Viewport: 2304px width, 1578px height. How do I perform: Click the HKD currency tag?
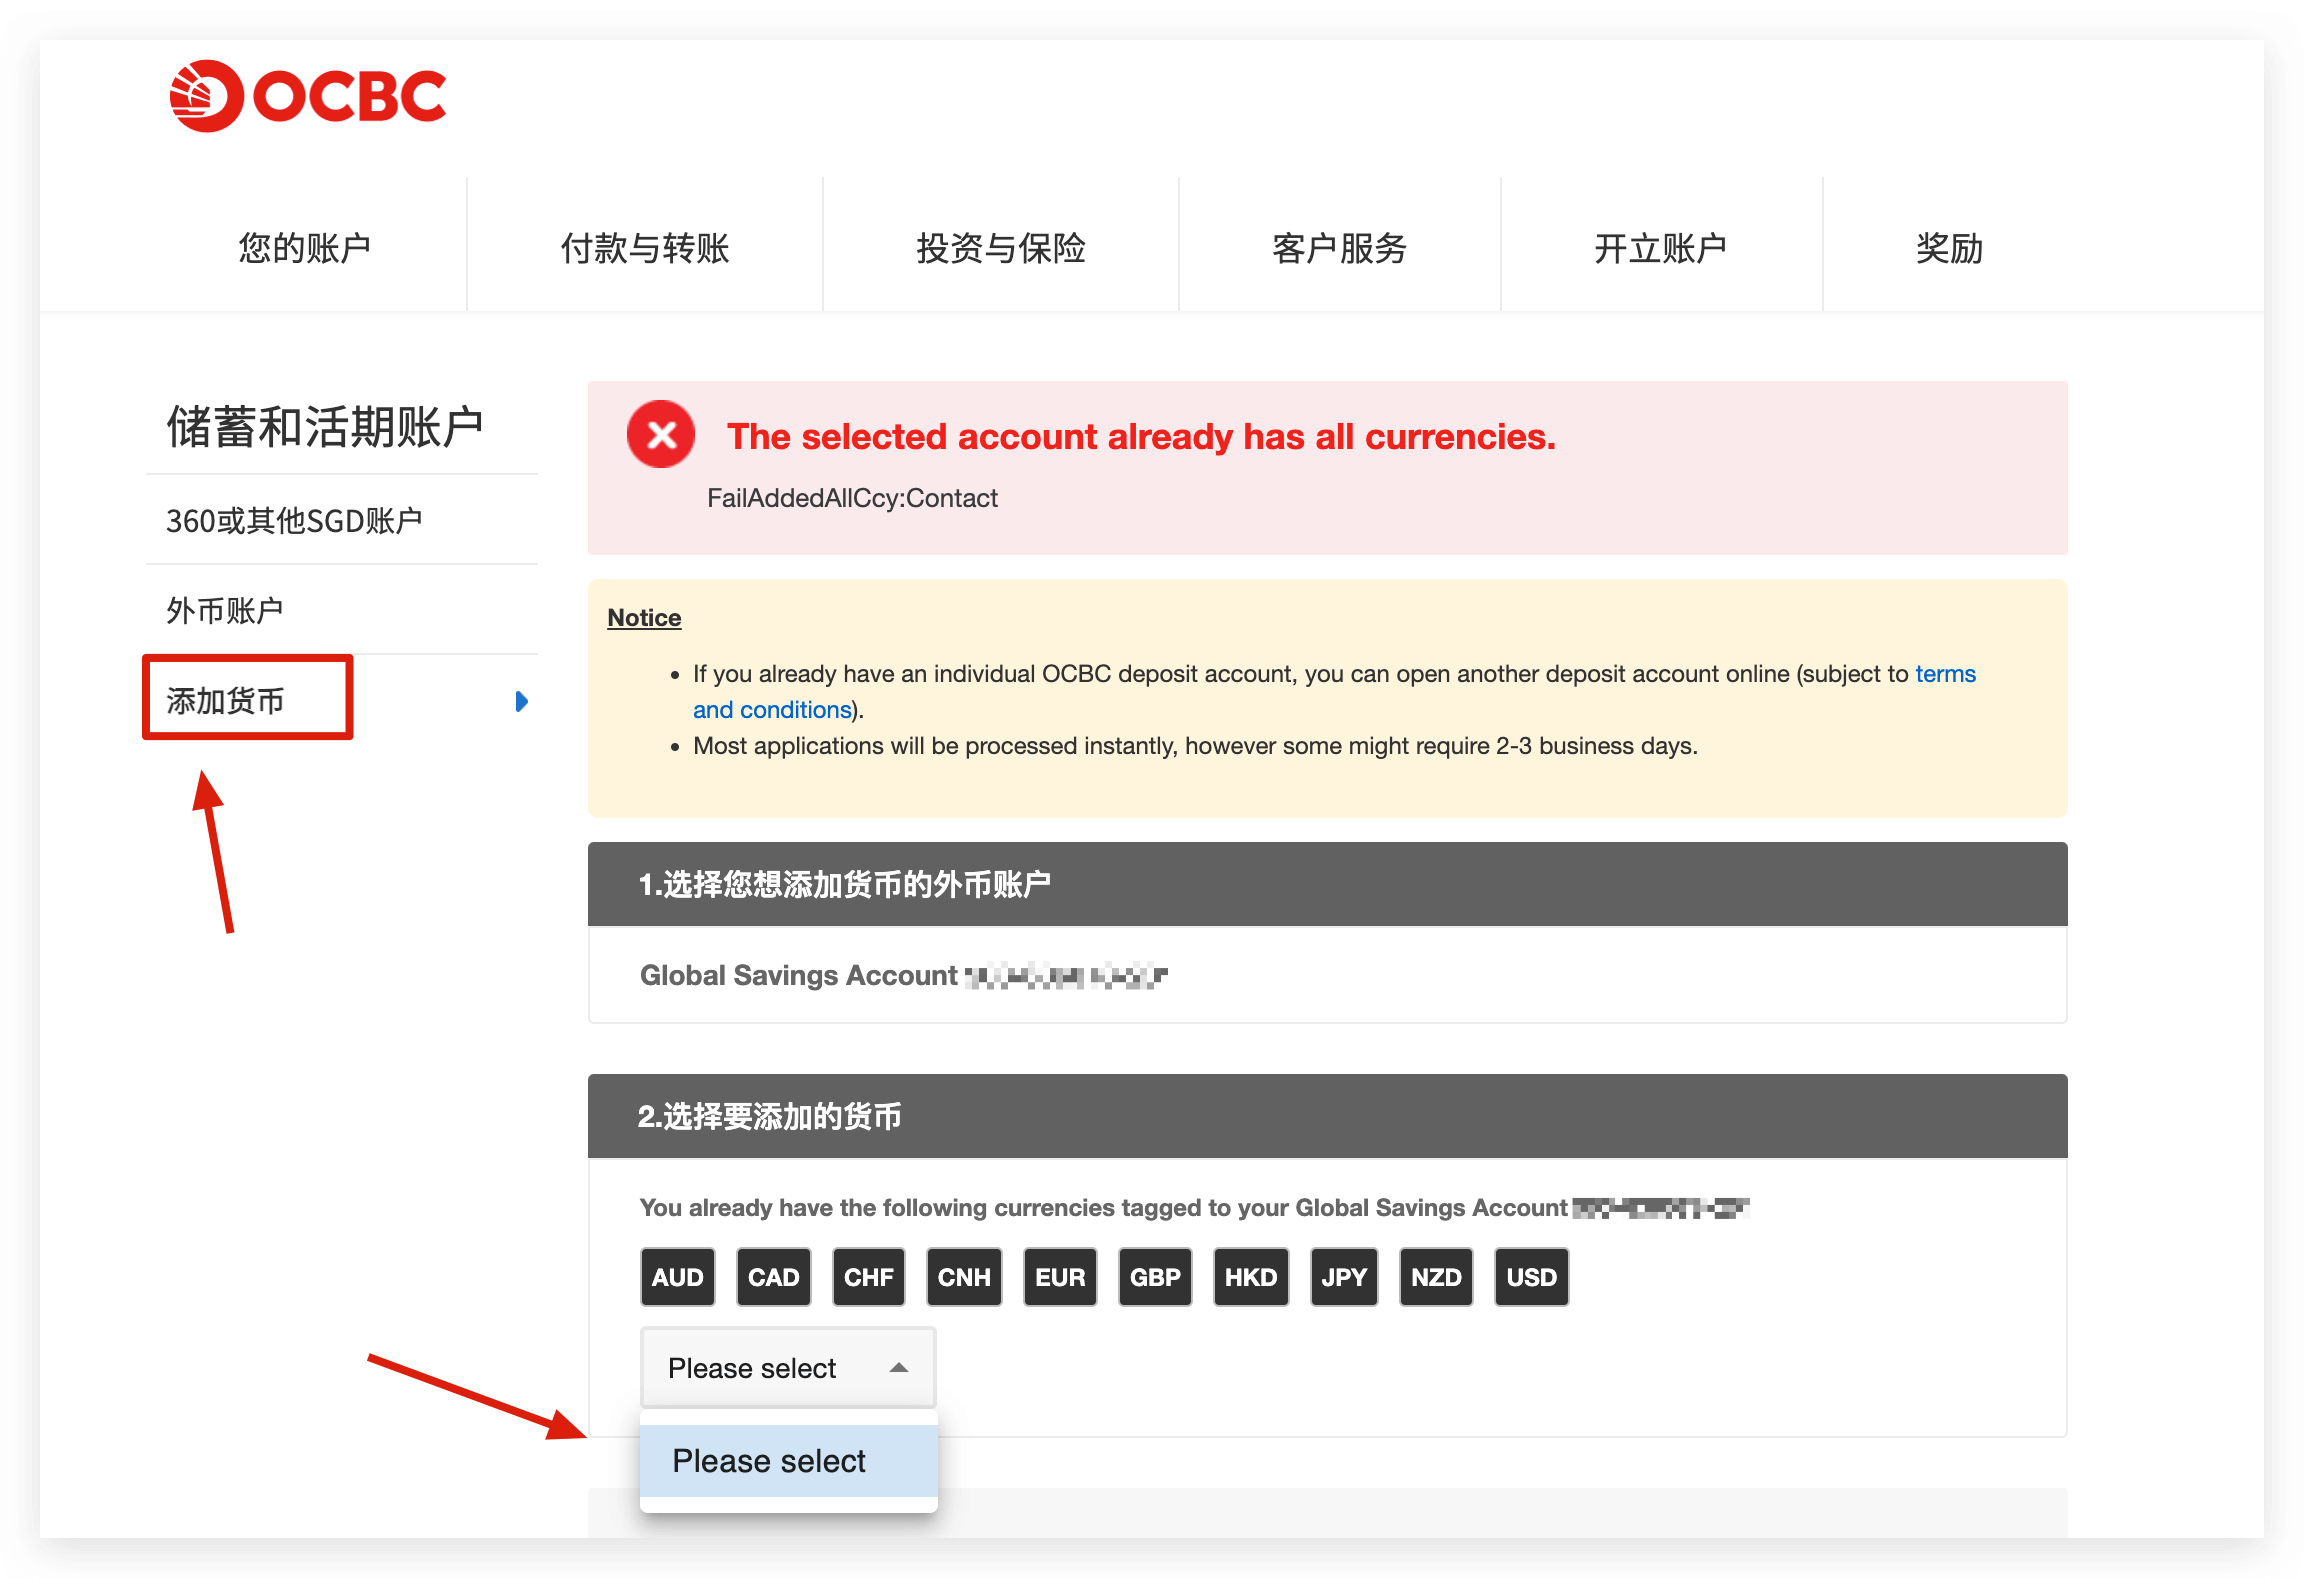[1250, 1276]
